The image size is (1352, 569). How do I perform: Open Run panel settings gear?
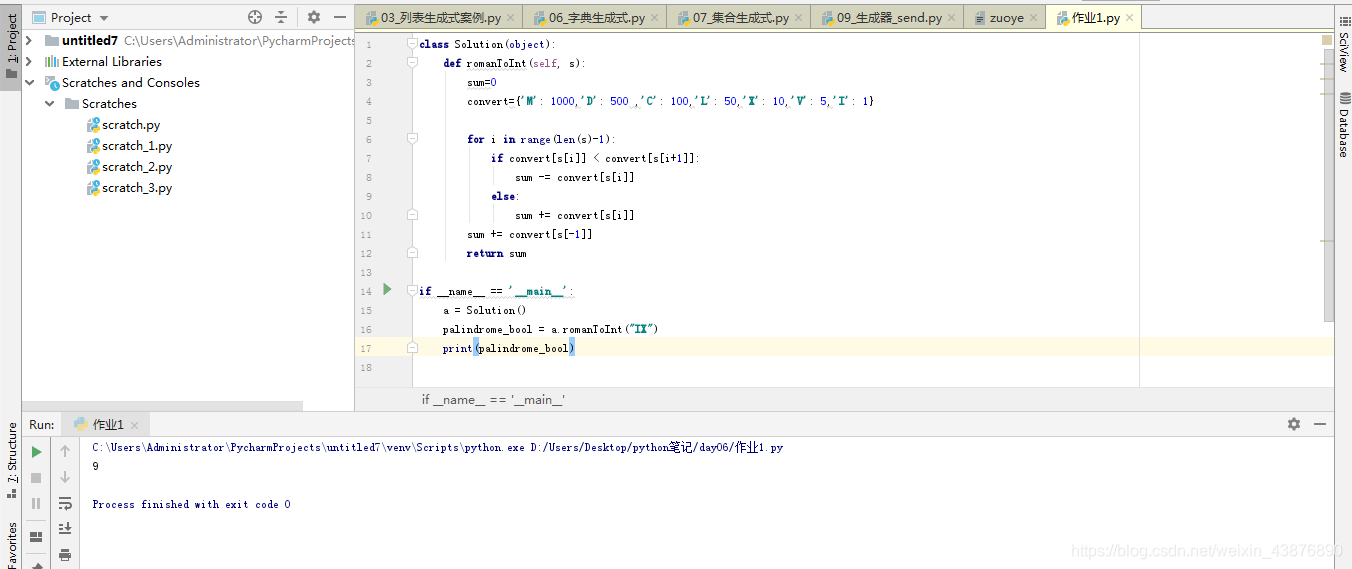coord(1294,424)
